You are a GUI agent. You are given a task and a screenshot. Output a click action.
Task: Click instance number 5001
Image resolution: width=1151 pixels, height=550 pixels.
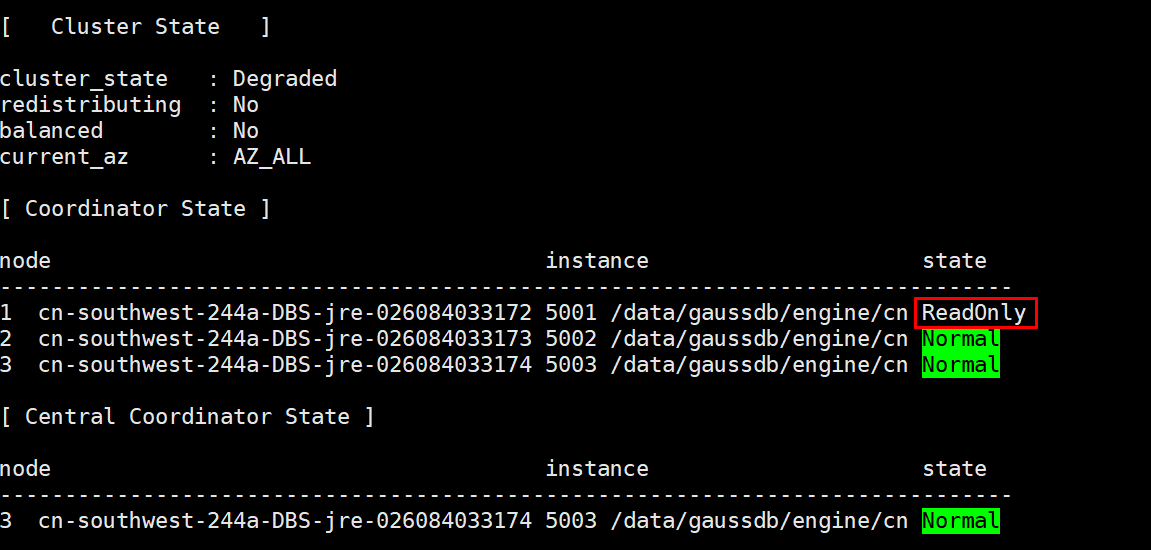pyautogui.click(x=571, y=313)
